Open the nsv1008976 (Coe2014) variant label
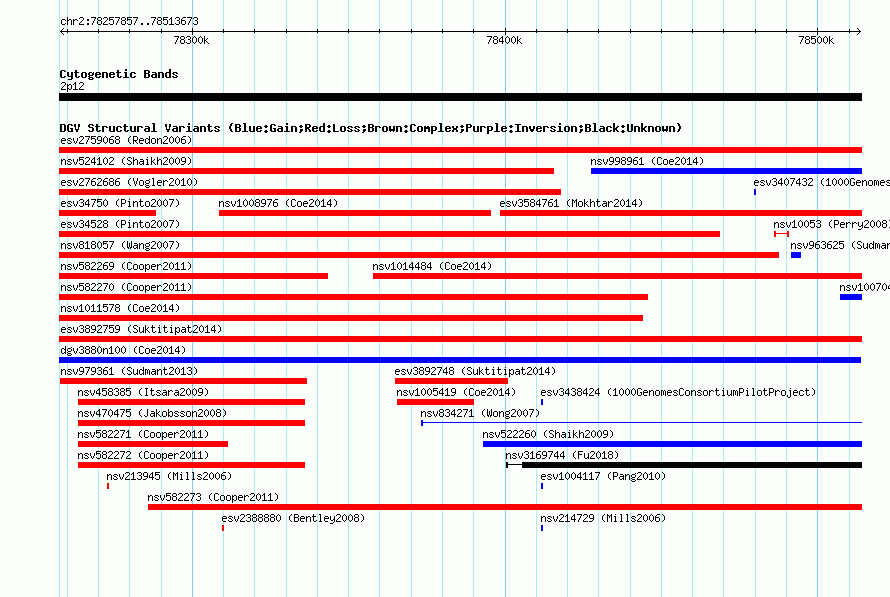Viewport: 890px width, 597px height. point(278,203)
